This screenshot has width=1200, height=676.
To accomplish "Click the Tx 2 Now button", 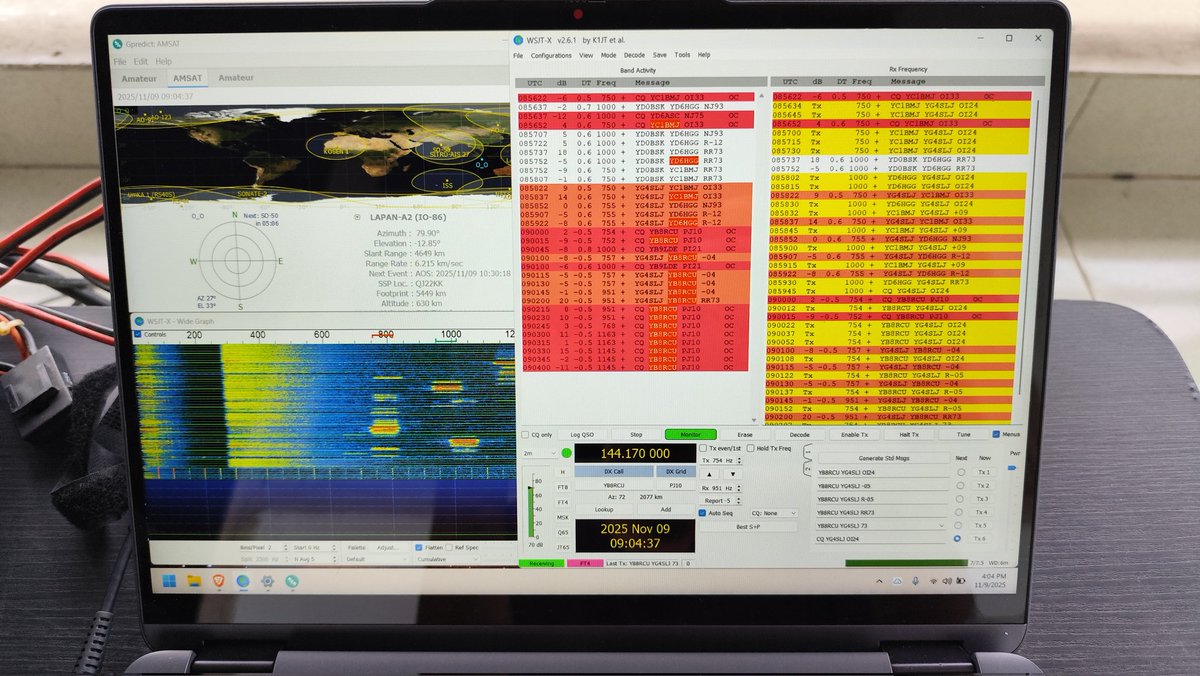I will (984, 485).
